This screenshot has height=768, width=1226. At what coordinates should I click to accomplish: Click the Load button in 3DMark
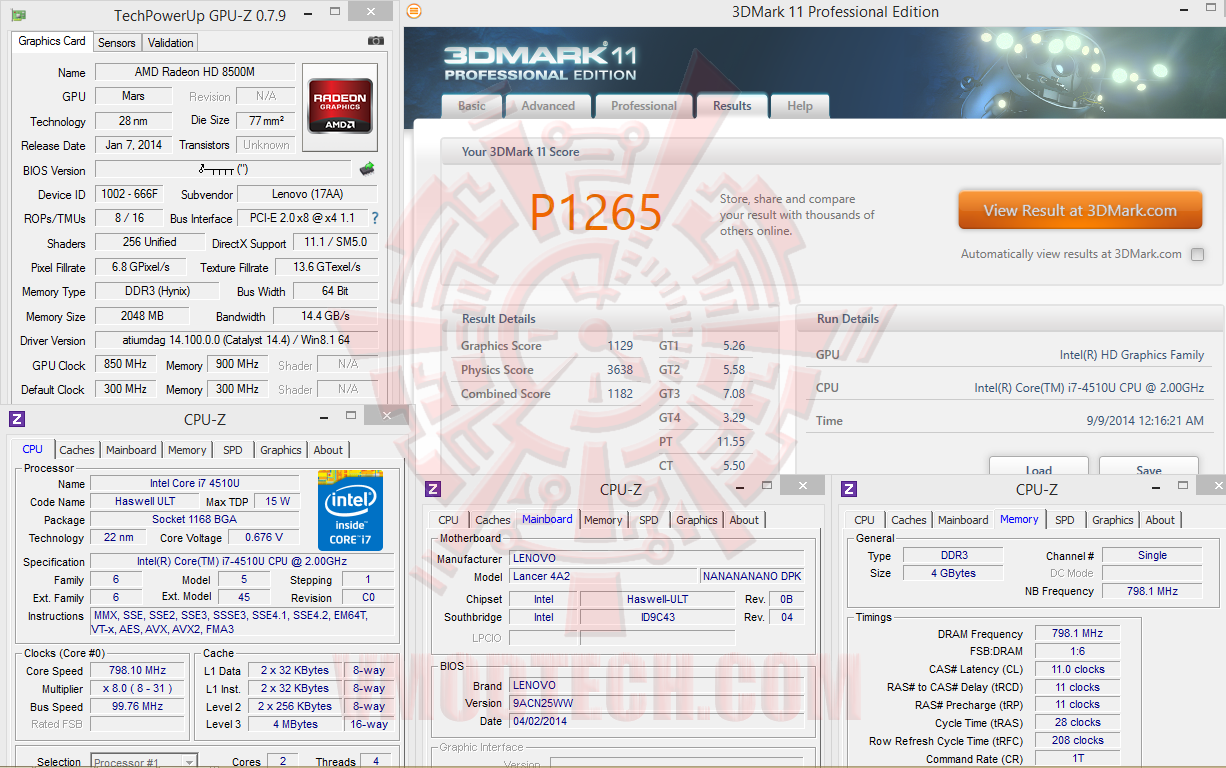(x=1039, y=468)
